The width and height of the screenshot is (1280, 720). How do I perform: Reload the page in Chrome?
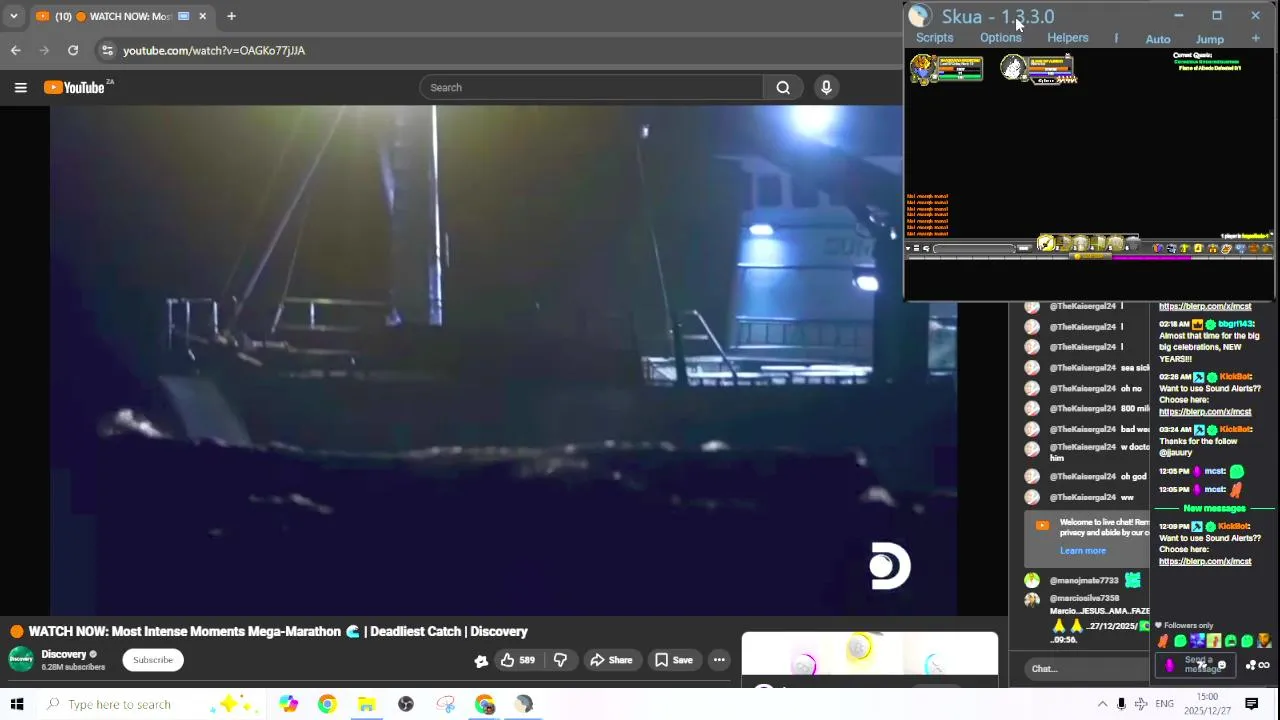[x=73, y=50]
